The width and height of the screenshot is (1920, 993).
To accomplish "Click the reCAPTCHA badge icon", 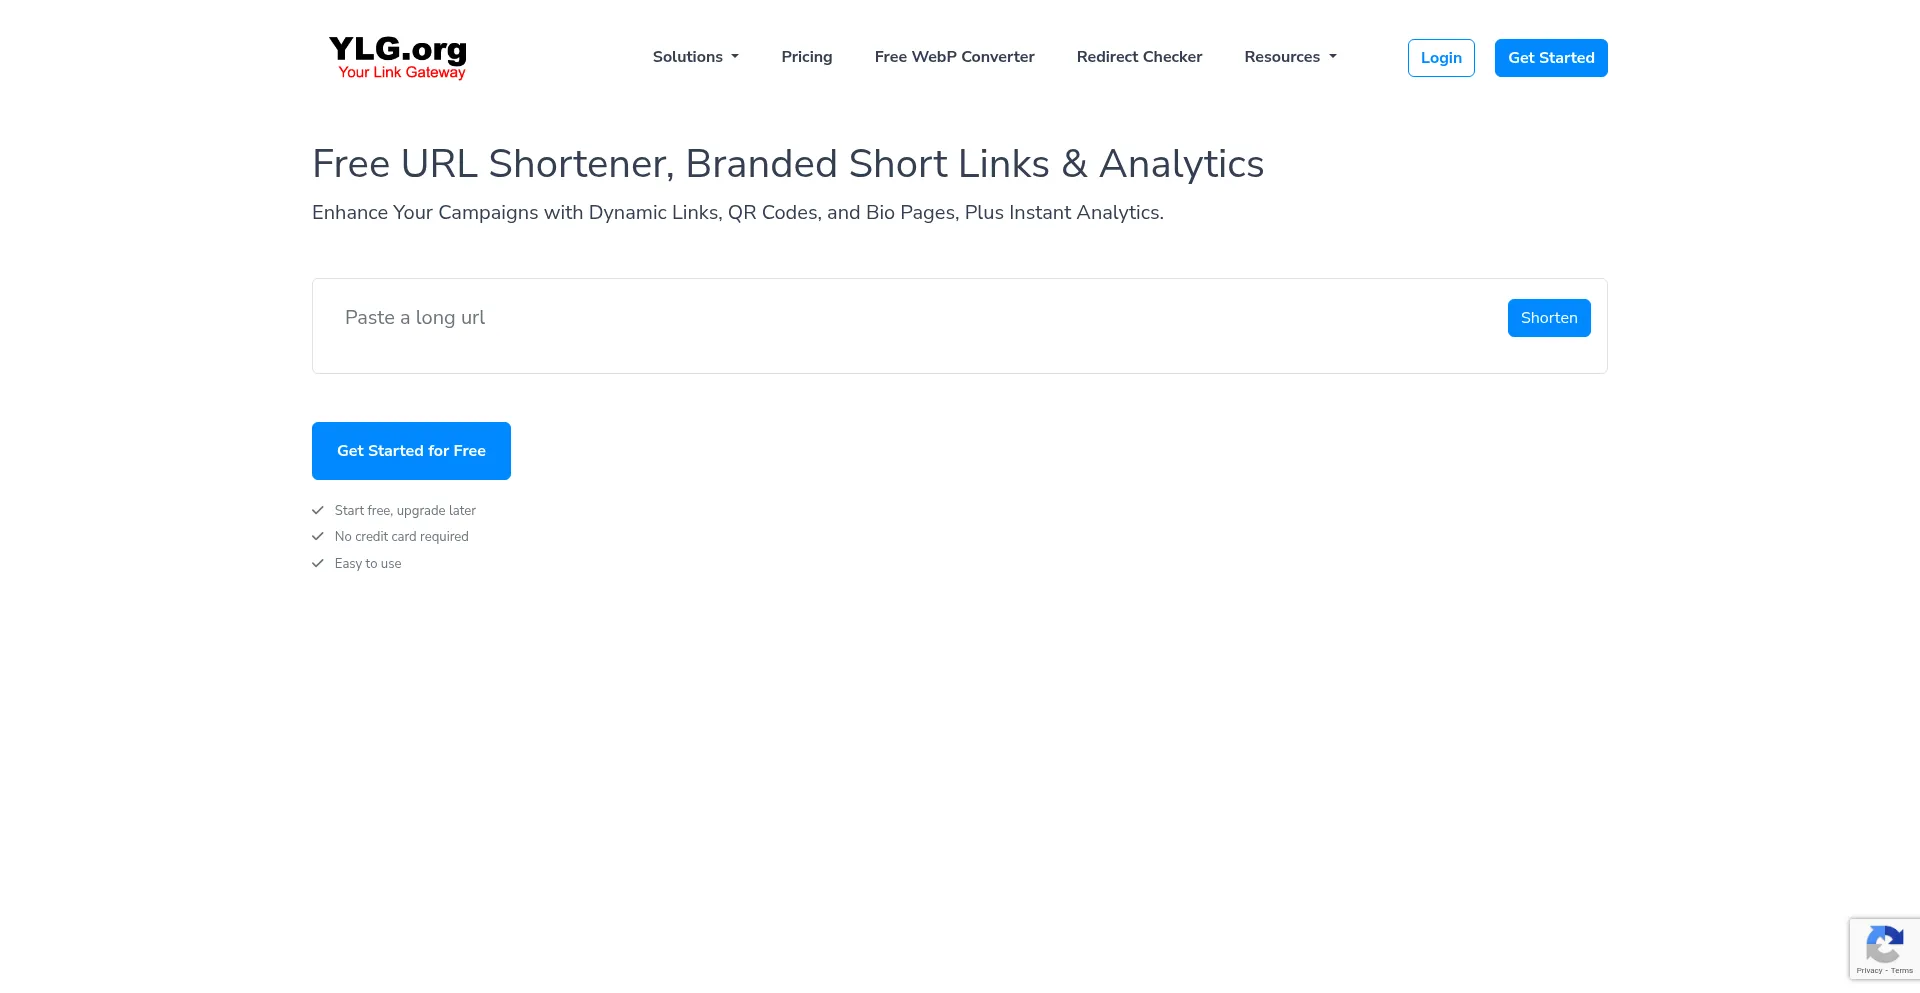I will 1884,944.
